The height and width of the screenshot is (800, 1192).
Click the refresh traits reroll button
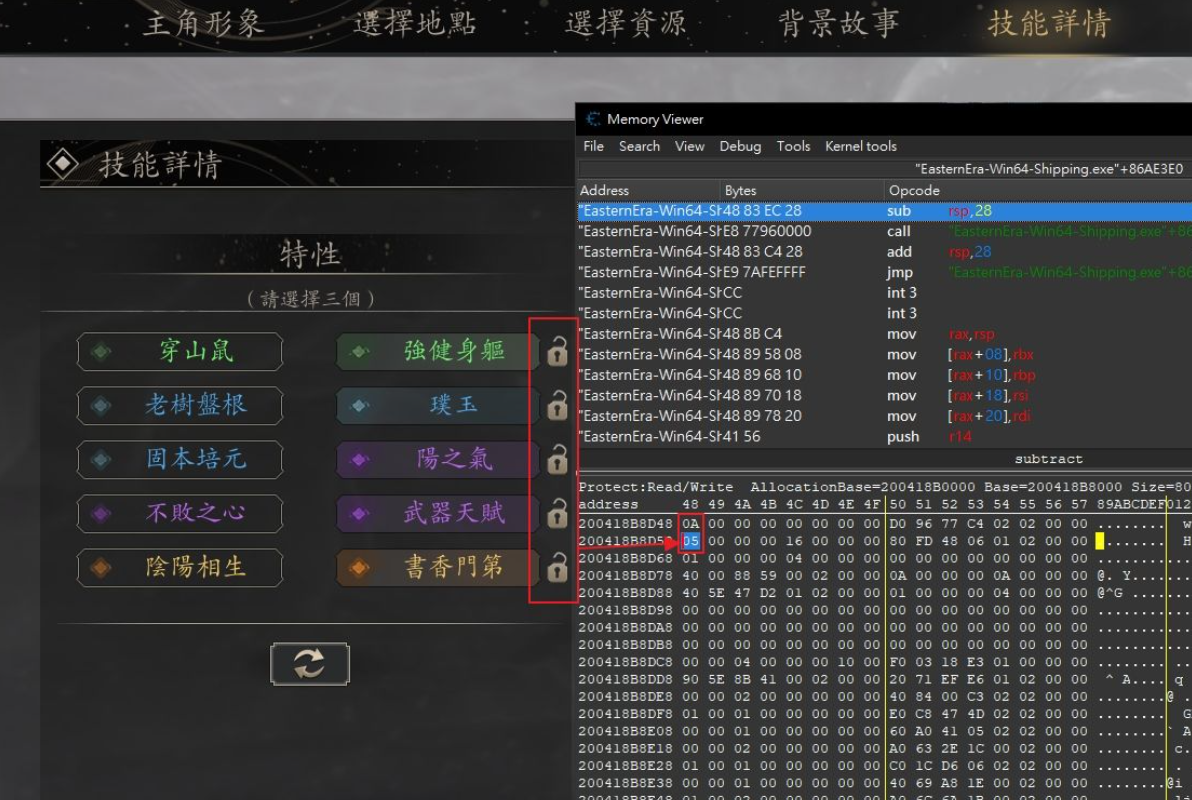pos(309,663)
